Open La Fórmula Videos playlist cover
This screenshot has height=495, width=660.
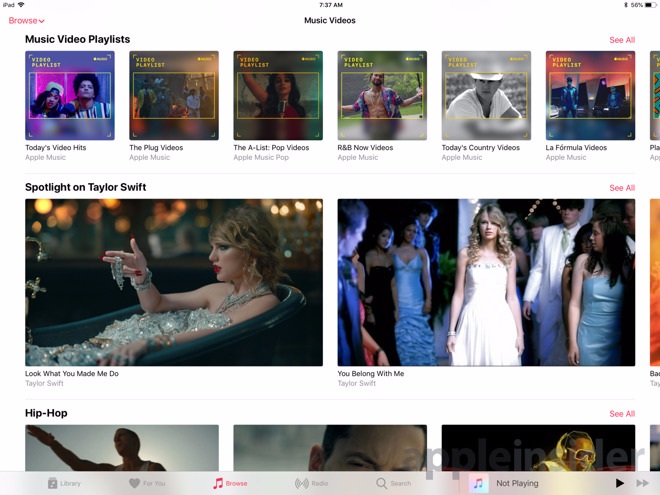[591, 96]
